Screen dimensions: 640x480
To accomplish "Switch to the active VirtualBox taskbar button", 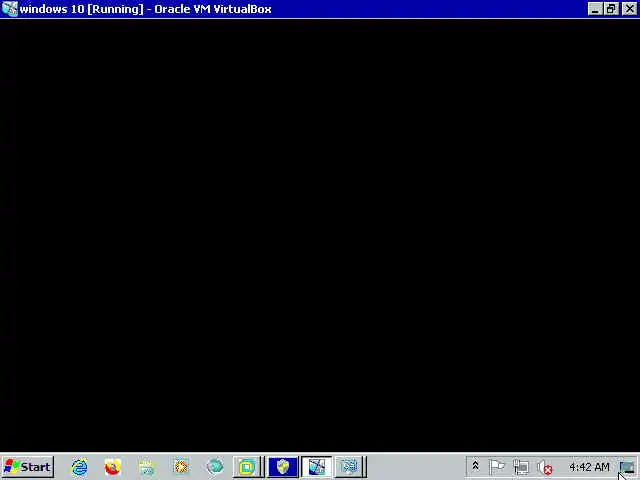I will [316, 467].
